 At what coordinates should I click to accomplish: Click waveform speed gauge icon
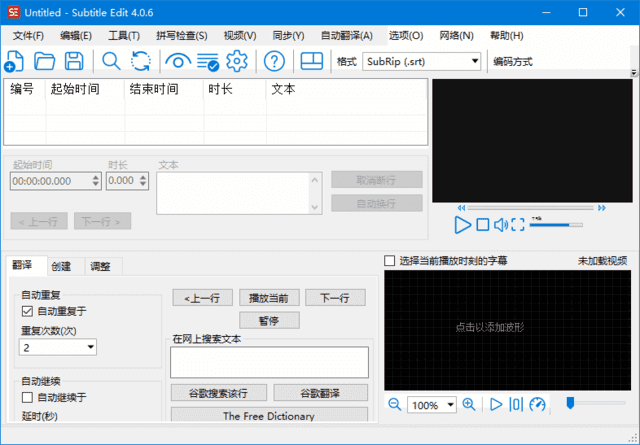(537, 405)
